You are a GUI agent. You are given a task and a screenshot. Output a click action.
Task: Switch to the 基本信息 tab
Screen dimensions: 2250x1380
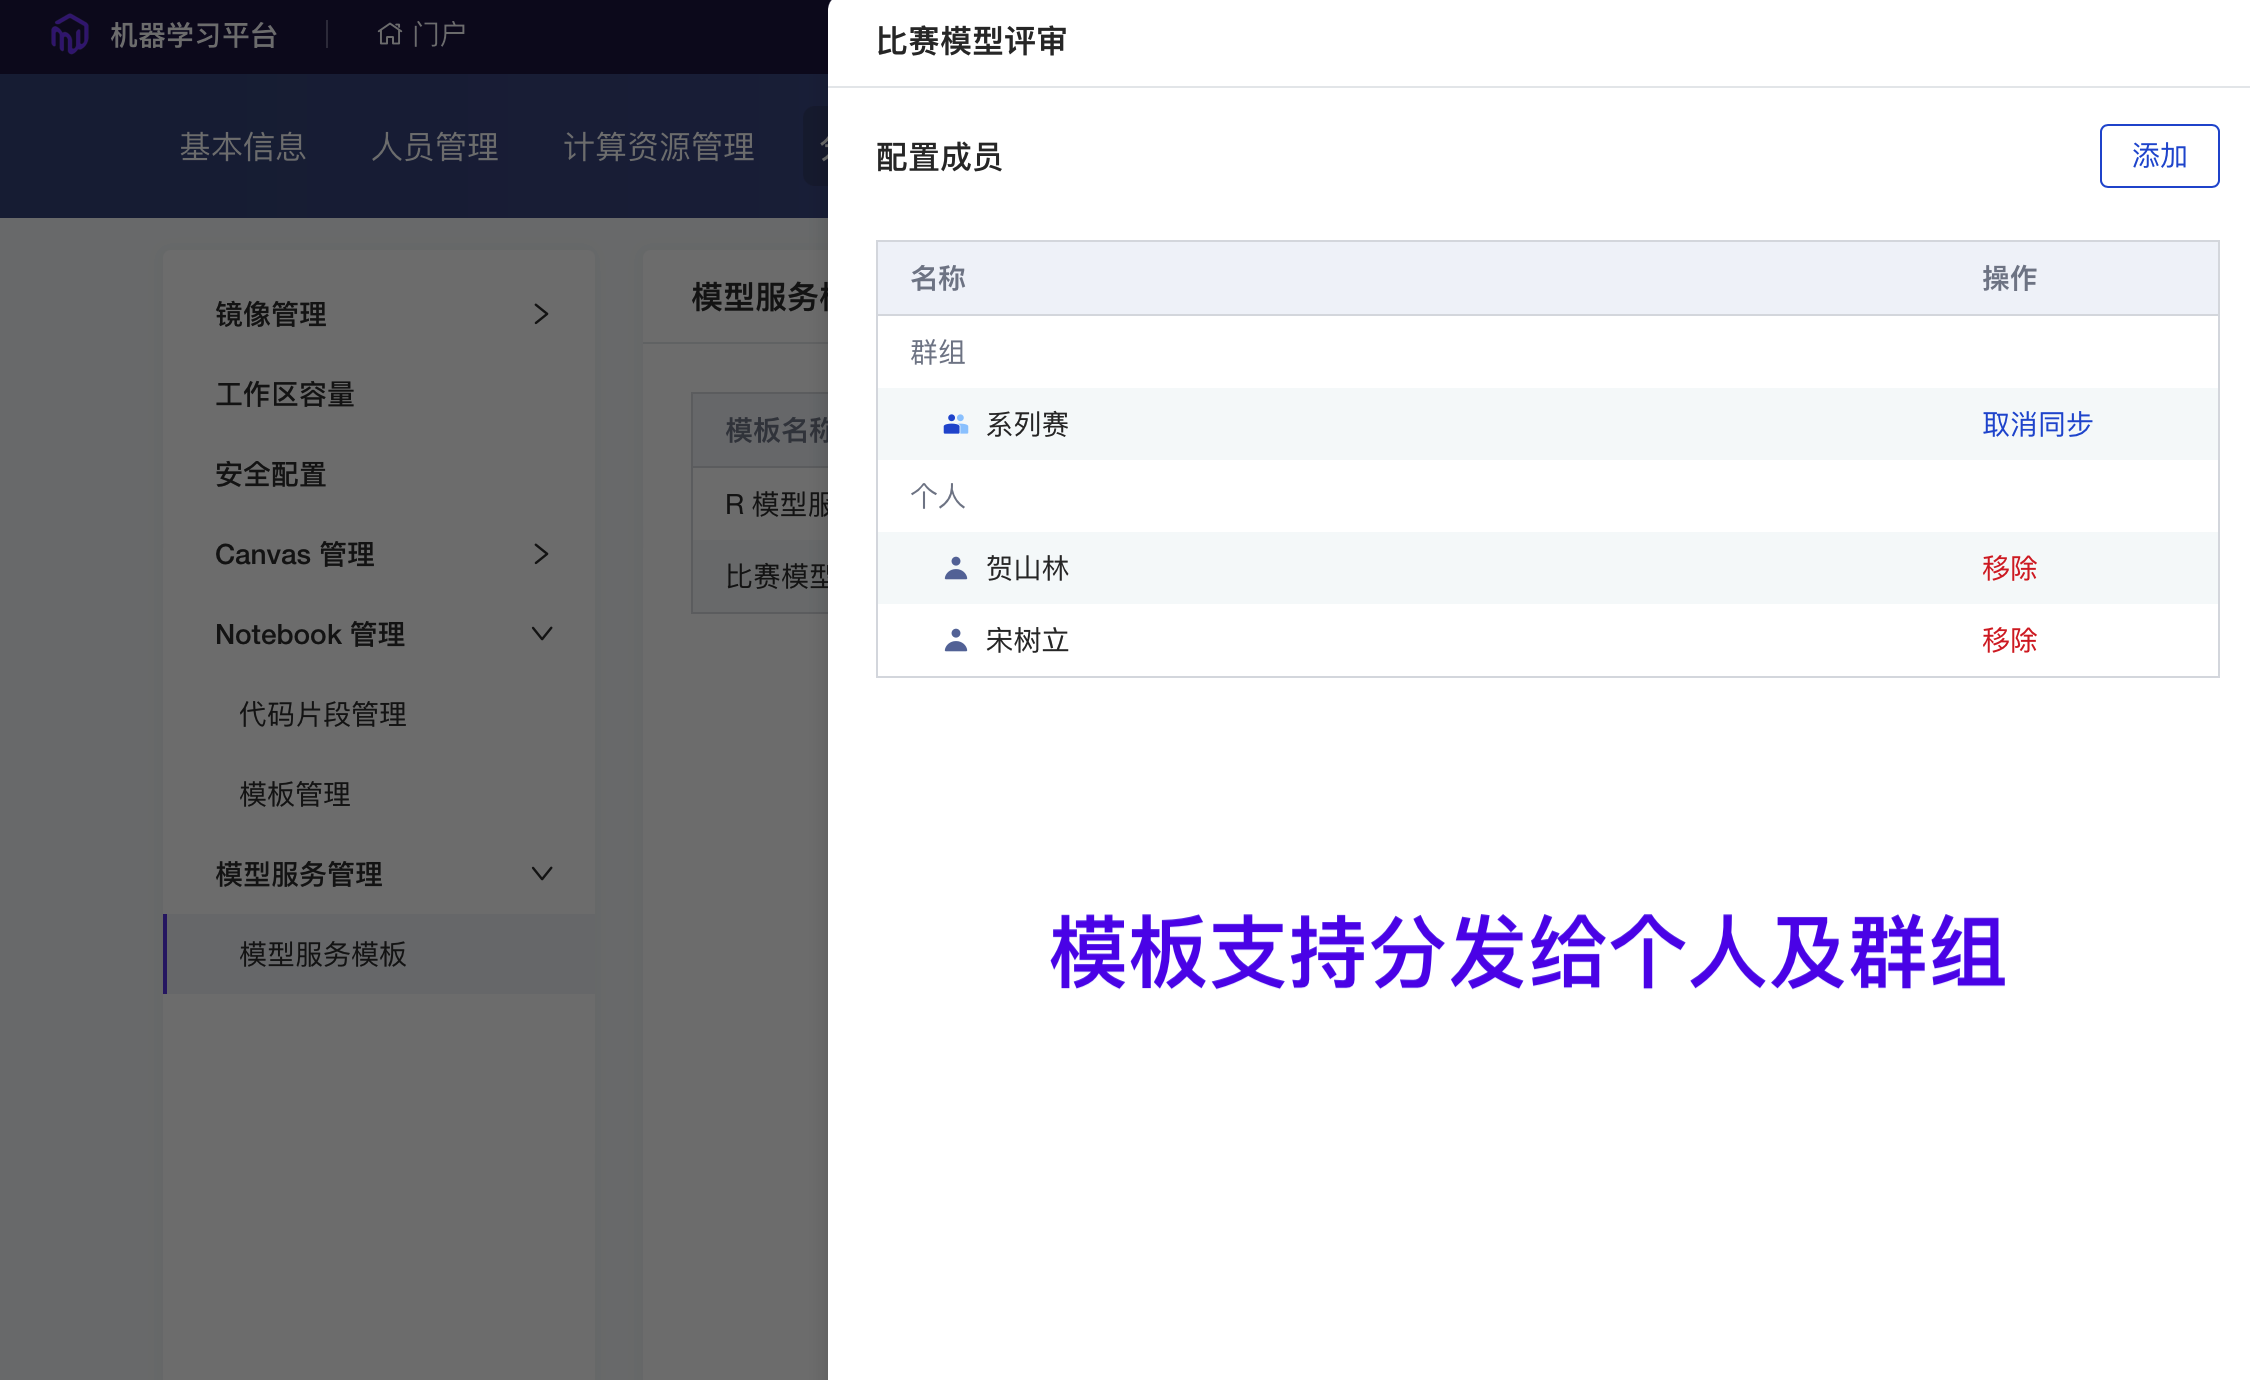click(x=243, y=147)
